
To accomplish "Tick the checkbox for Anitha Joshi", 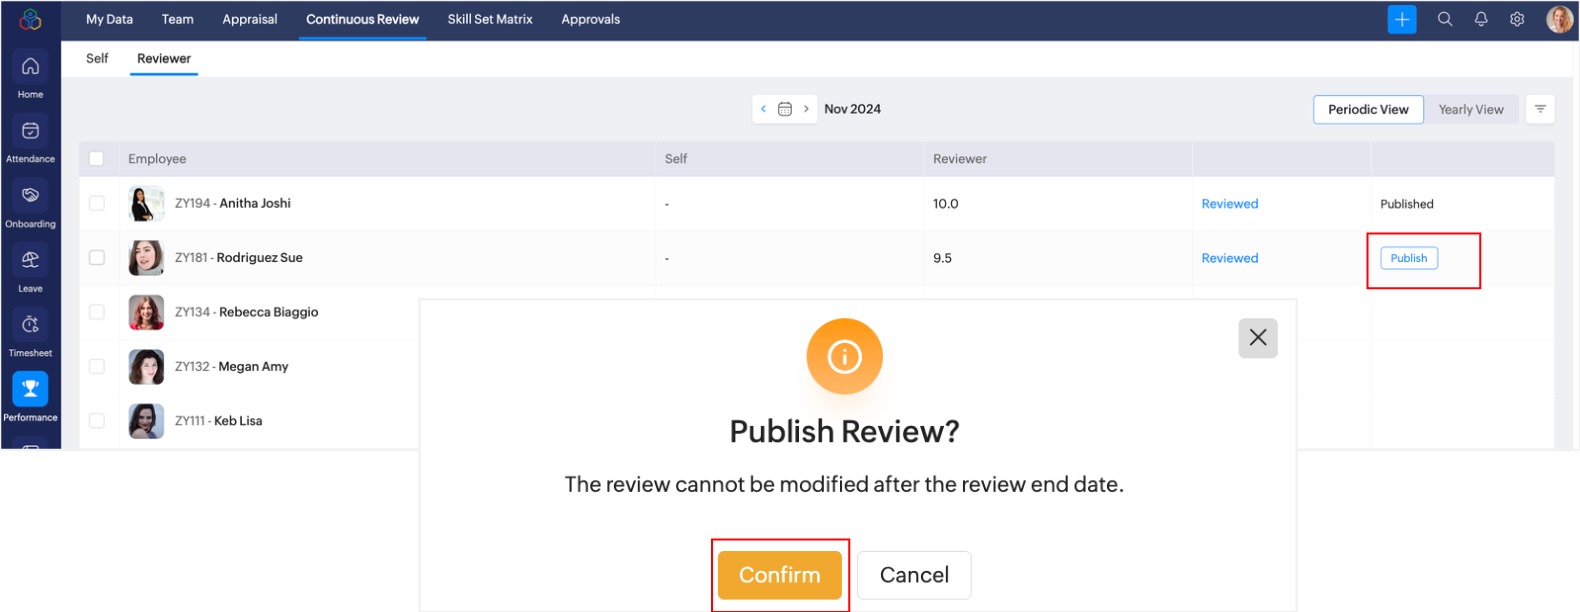I will point(97,203).
